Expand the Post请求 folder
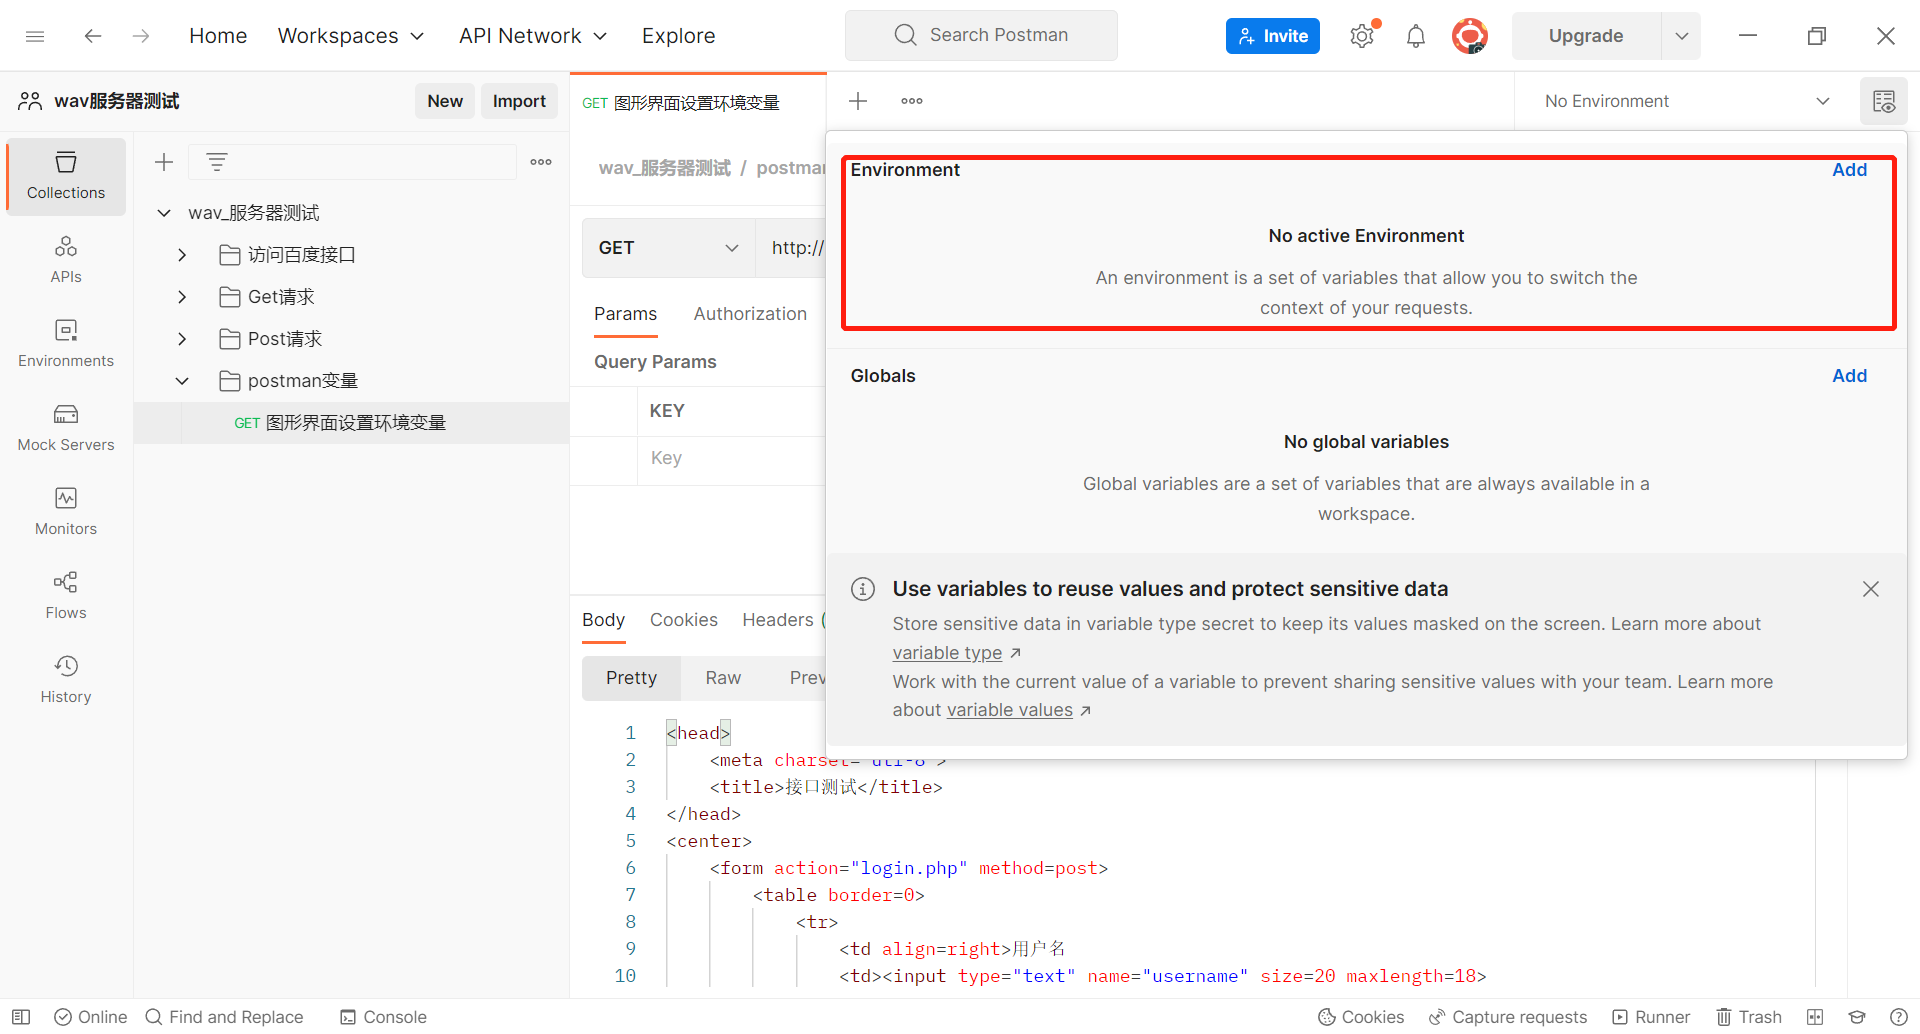This screenshot has height=1034, width=1920. coord(182,339)
